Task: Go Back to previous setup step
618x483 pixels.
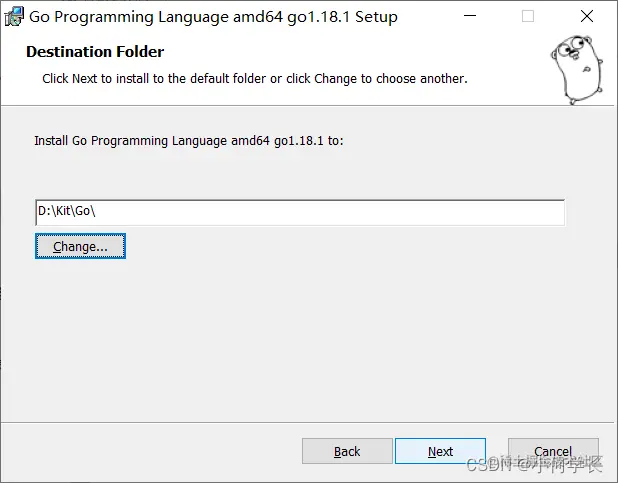Action: click(347, 451)
